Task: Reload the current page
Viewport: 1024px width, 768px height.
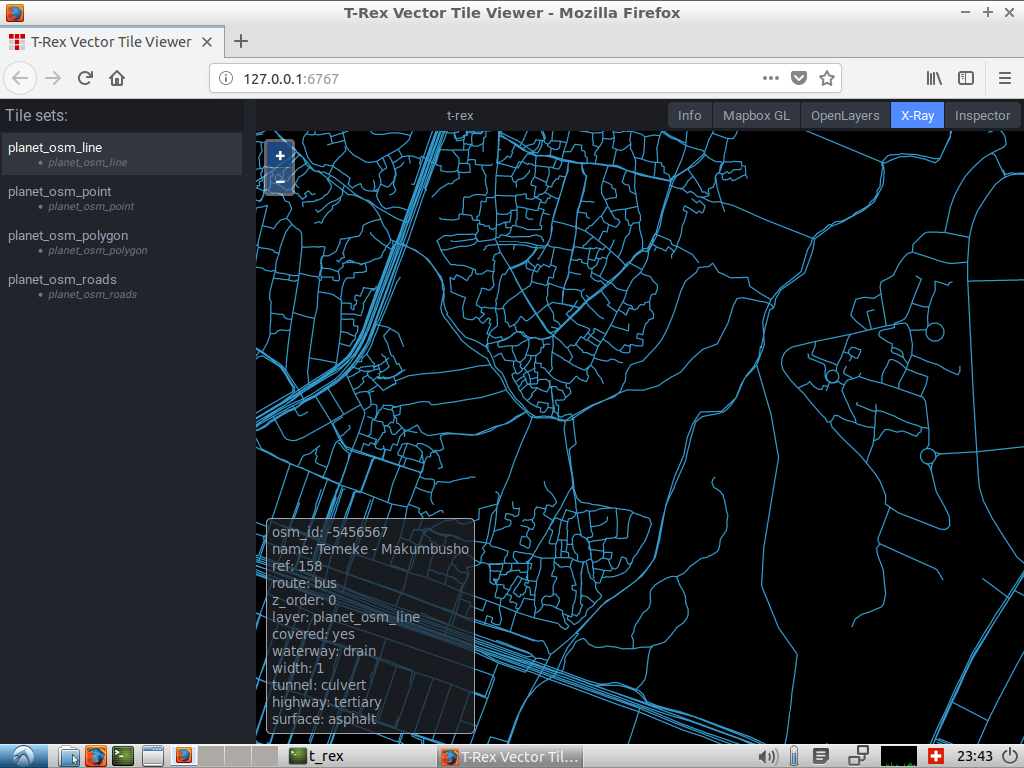Action: tap(86, 78)
